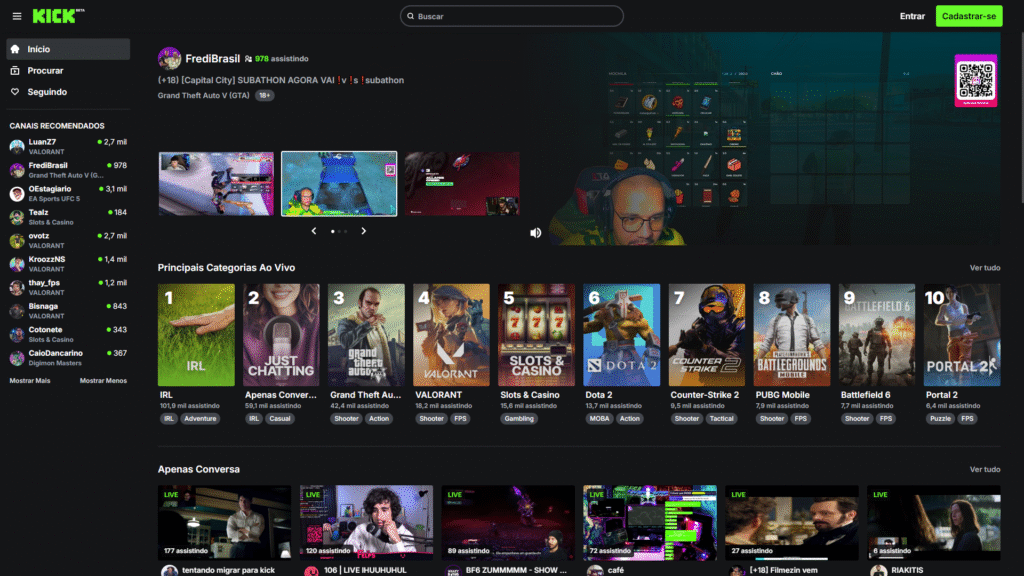Open the stream with 27 assistindo
The height and width of the screenshot is (576, 1024).
(792, 522)
